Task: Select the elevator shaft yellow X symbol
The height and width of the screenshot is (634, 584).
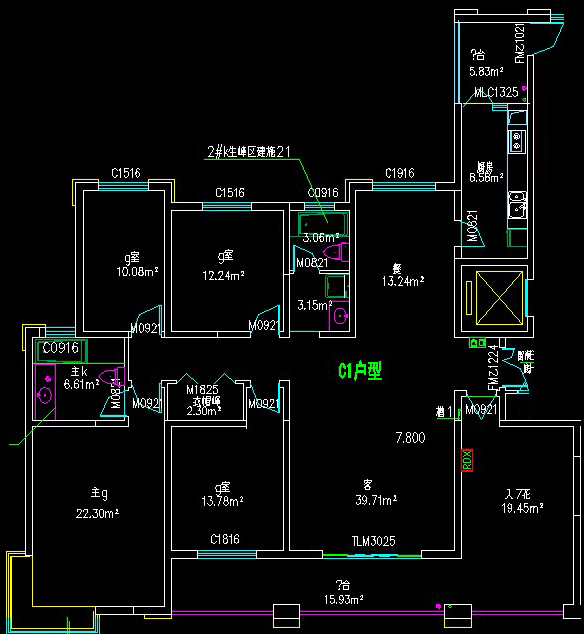Action: click(499, 298)
